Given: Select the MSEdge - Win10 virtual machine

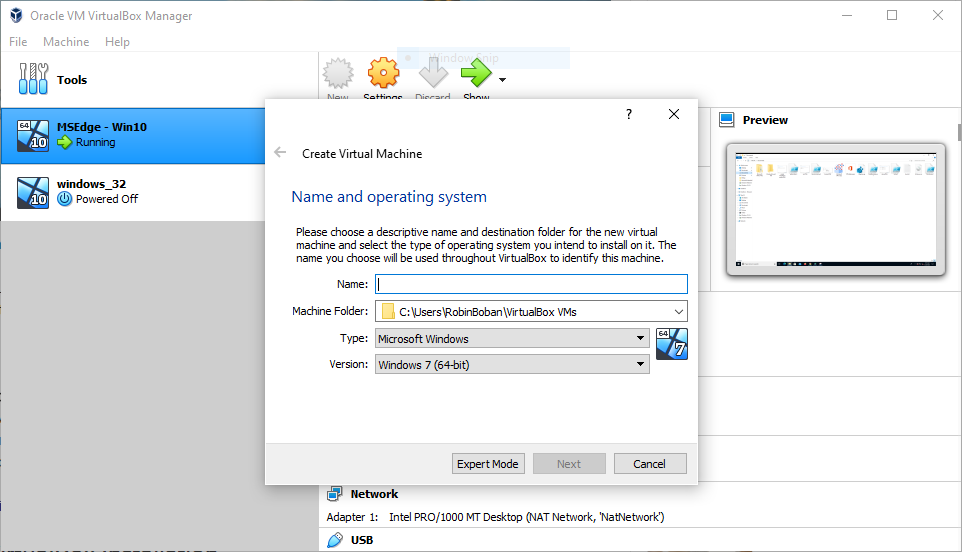Looking at the screenshot, I should point(133,136).
